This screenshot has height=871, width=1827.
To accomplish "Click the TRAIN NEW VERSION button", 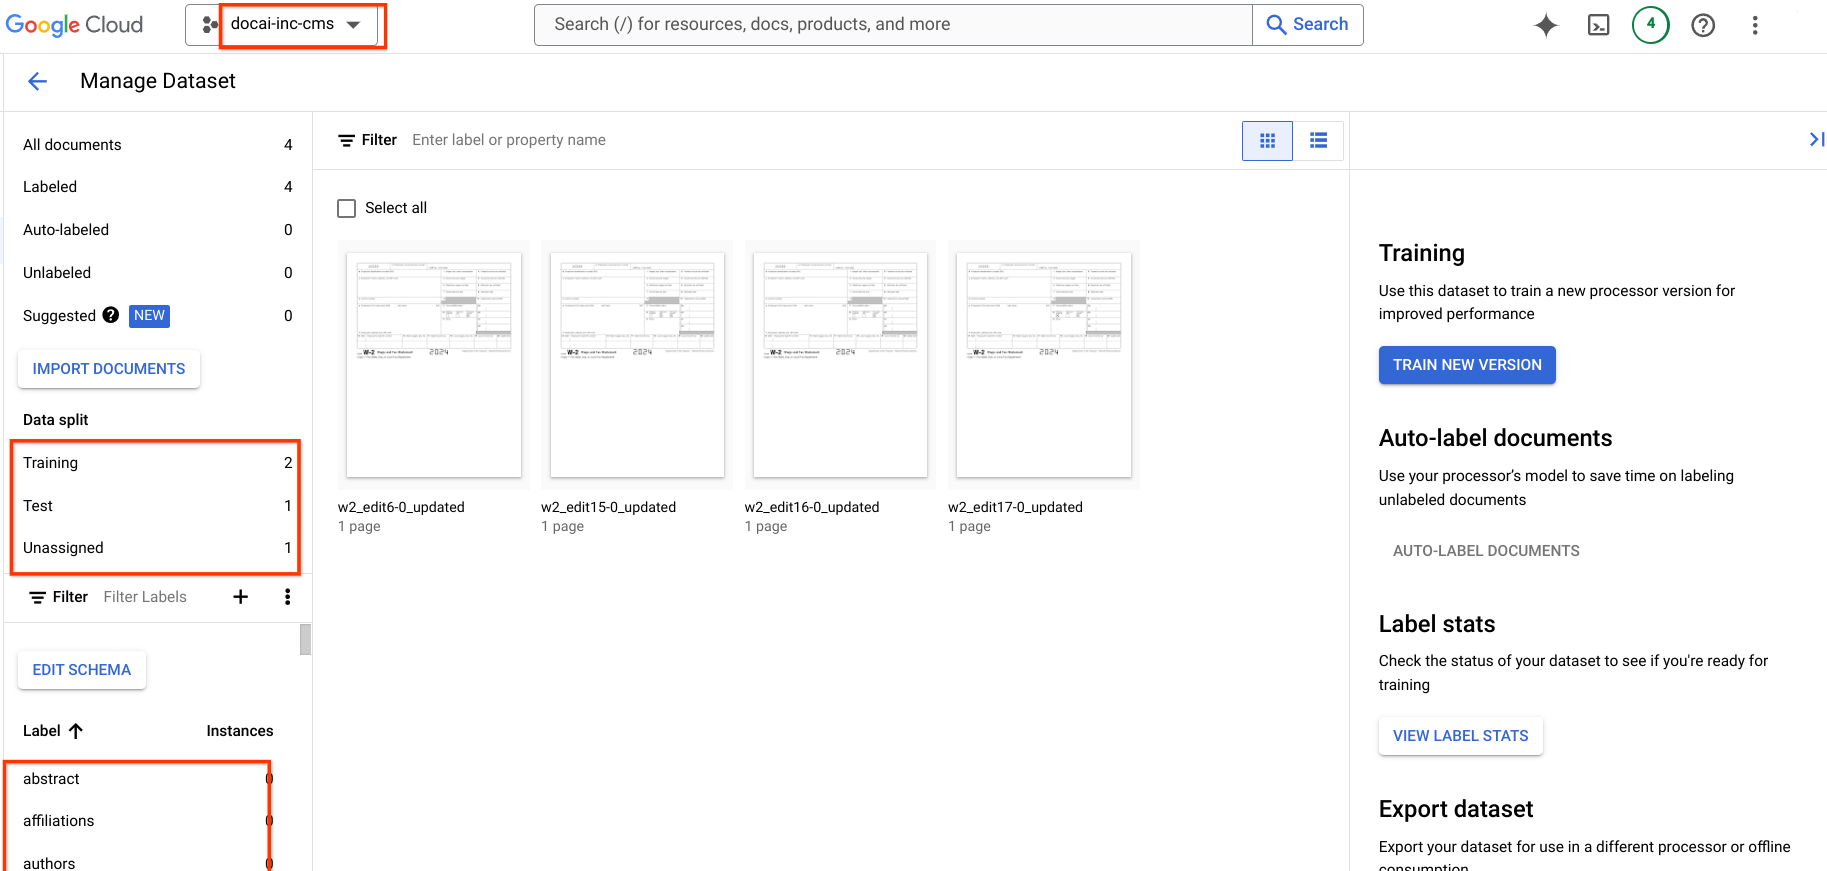I will (1467, 365).
